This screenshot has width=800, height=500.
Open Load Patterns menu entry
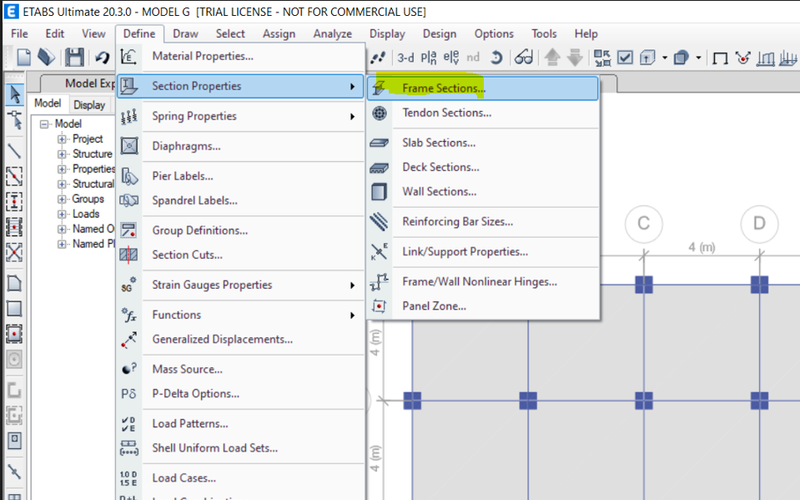pyautogui.click(x=240, y=424)
